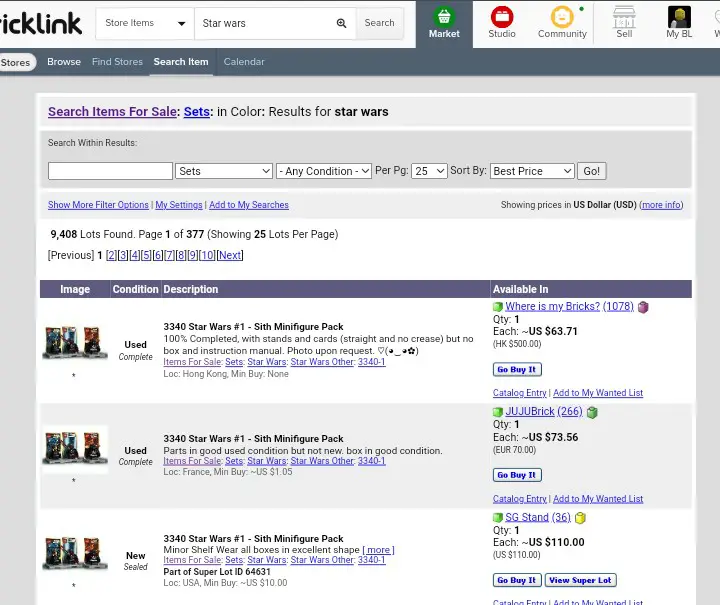
Task: Open the Market basket icon
Action: pyautogui.click(x=444, y=17)
